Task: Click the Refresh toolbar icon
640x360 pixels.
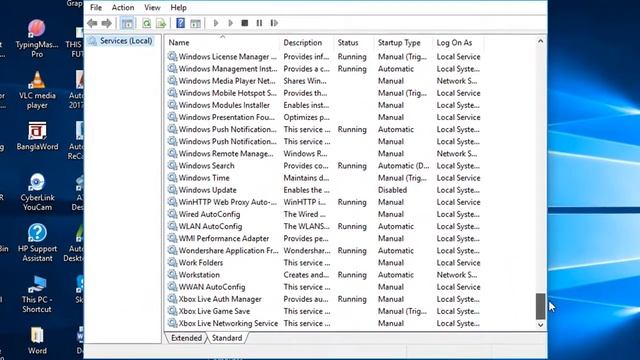Action: point(147,23)
